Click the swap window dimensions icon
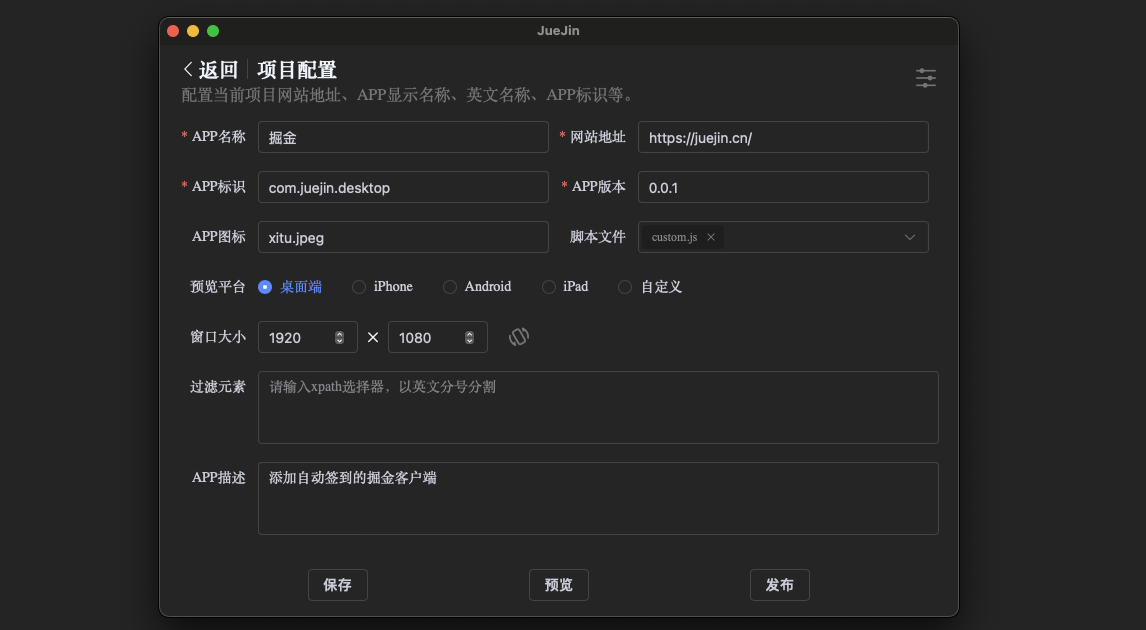1146x630 pixels. 519,336
